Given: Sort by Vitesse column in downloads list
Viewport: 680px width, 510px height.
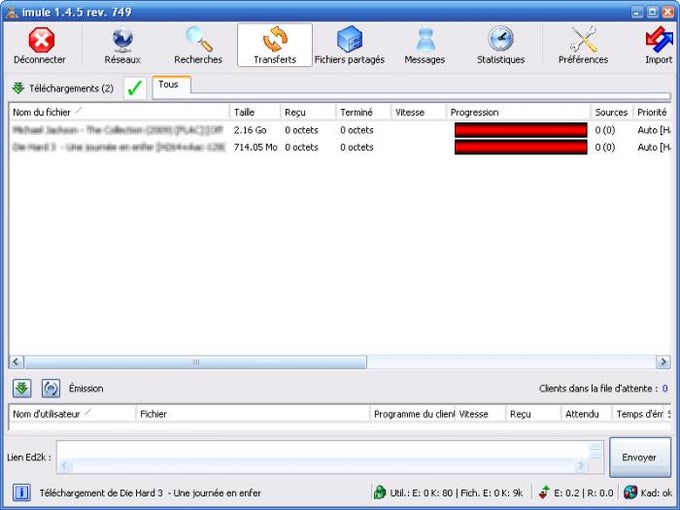Looking at the screenshot, I should tap(418, 112).
